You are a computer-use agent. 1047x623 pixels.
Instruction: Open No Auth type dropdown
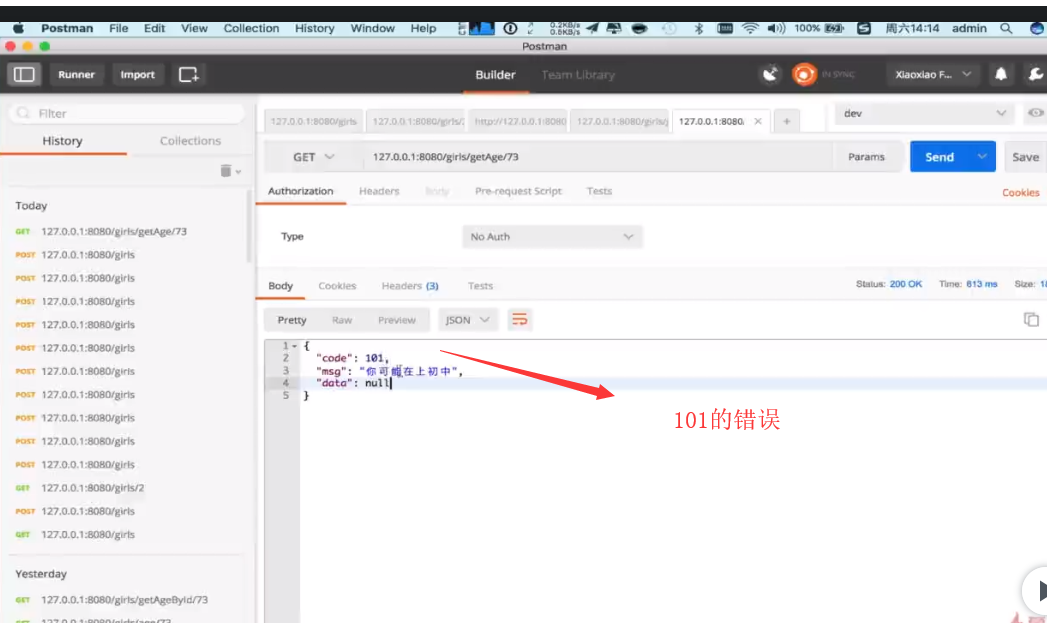click(552, 236)
